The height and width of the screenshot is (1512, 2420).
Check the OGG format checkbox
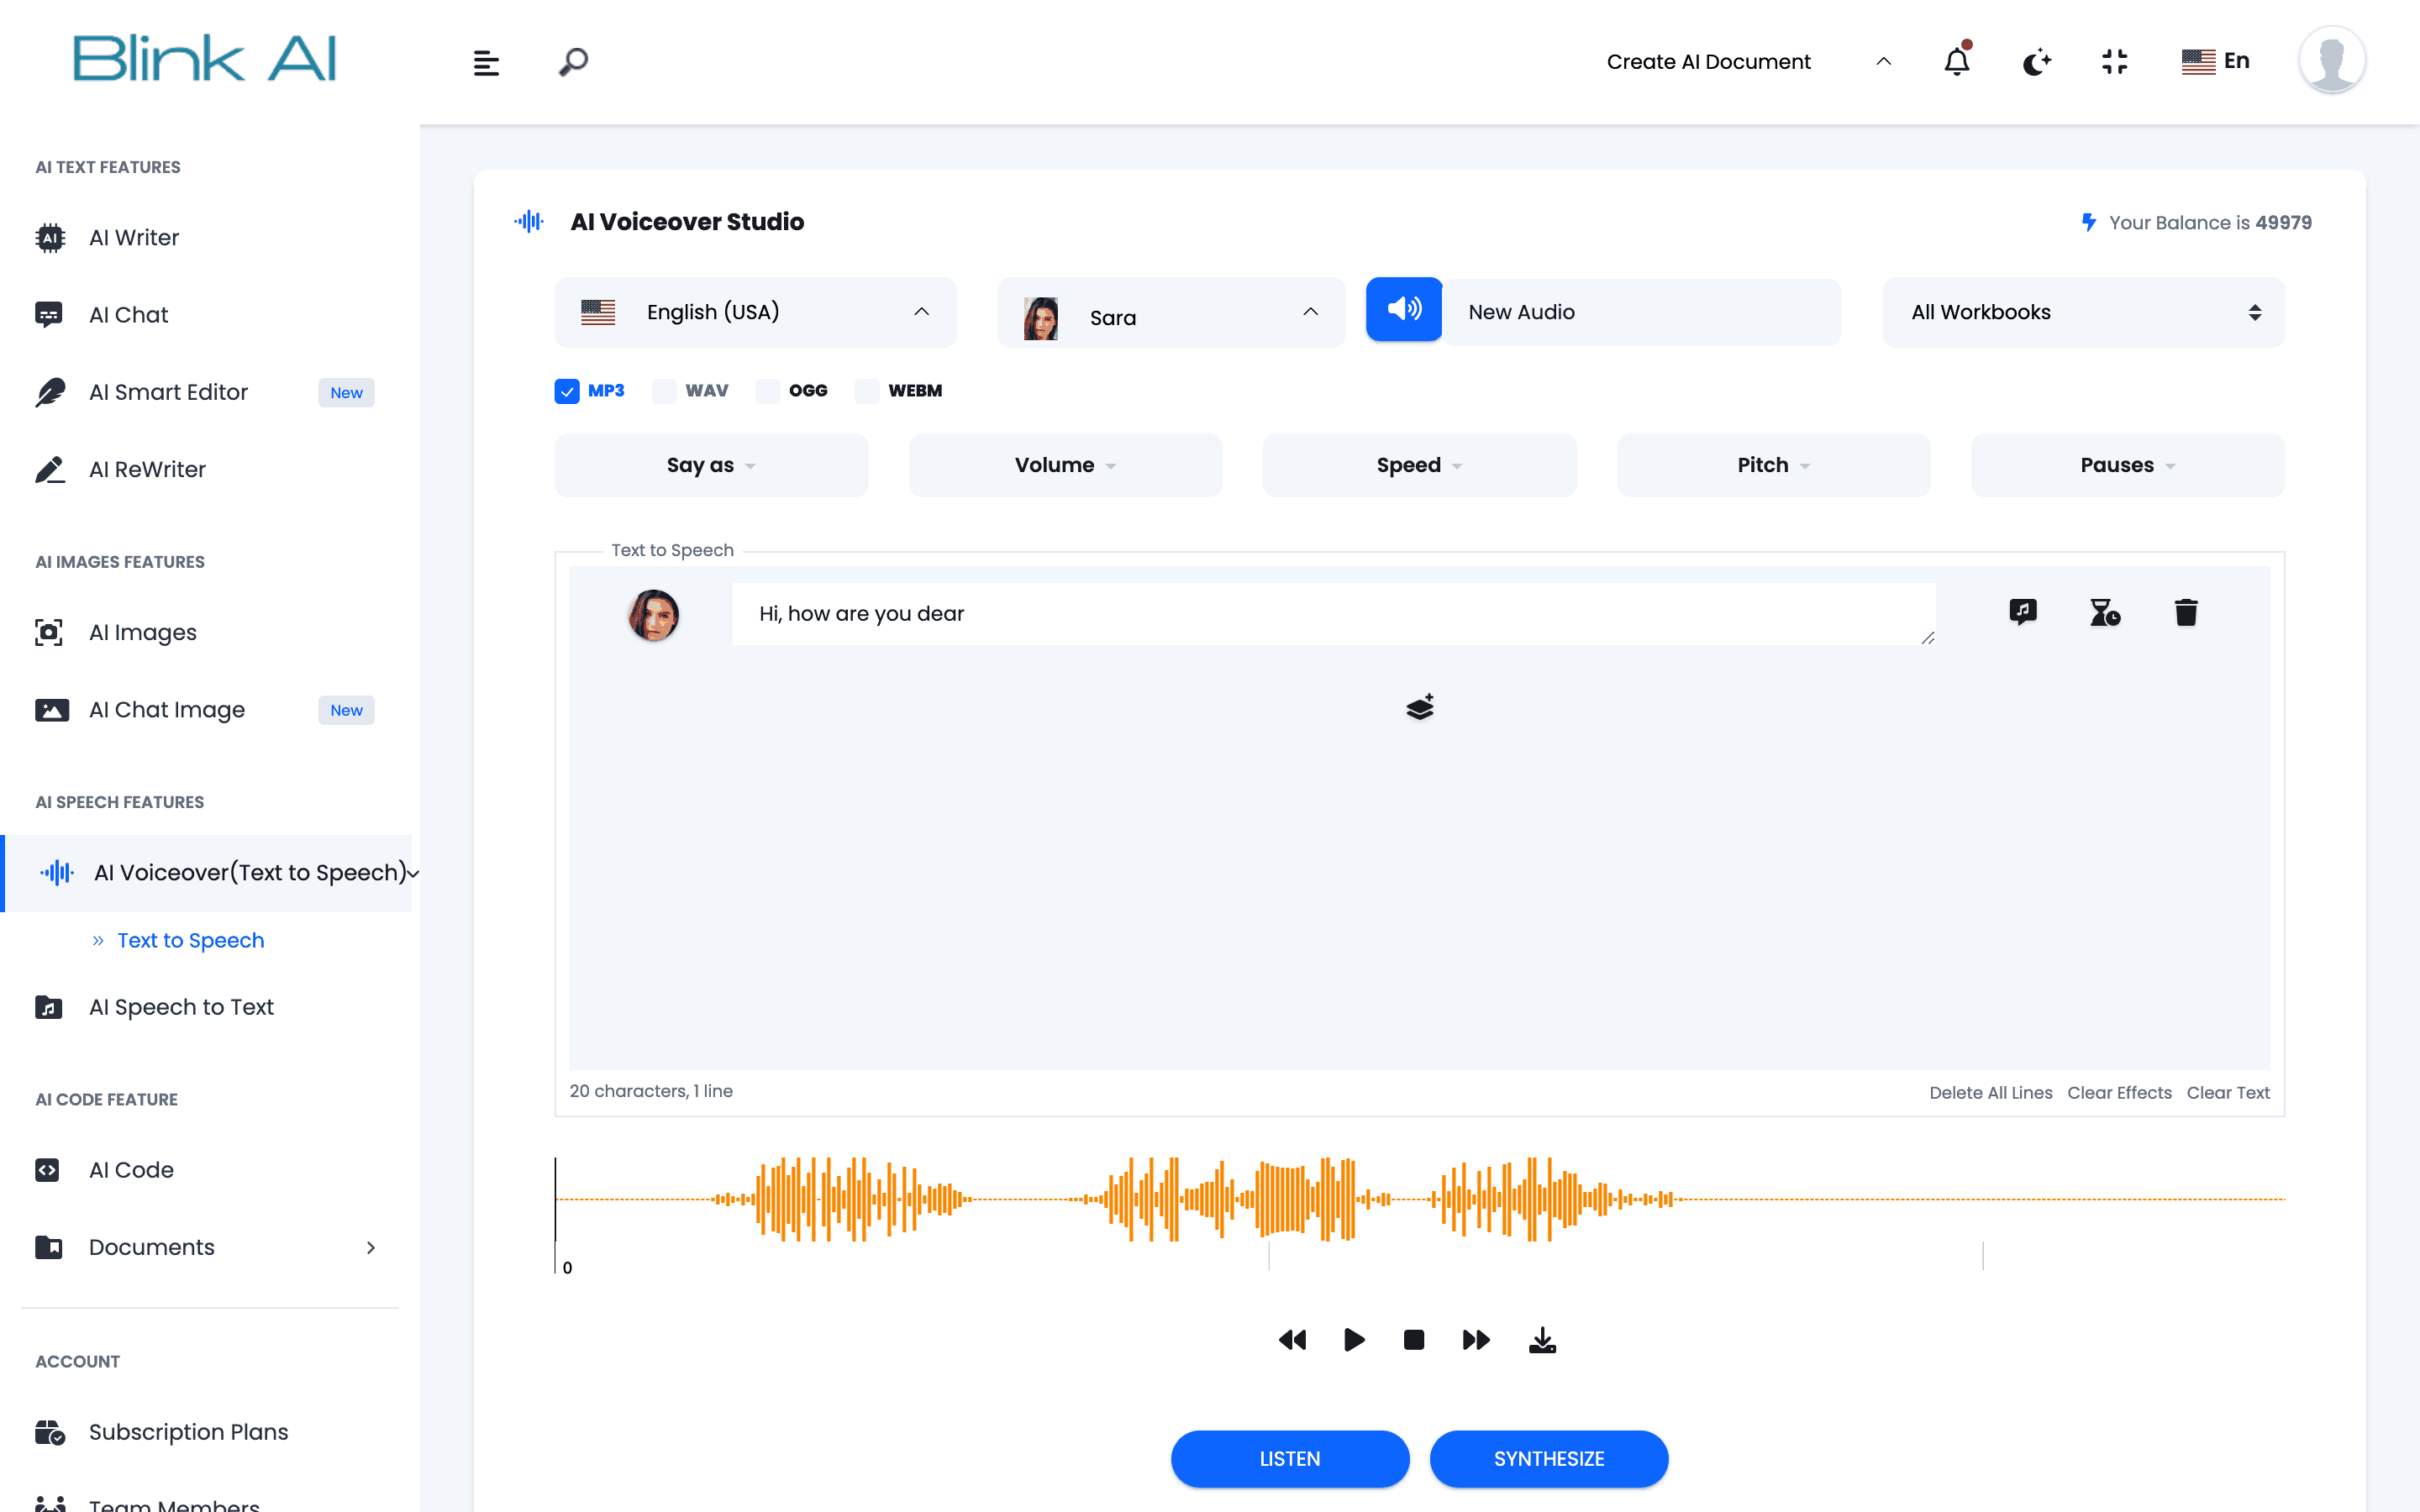pos(768,391)
